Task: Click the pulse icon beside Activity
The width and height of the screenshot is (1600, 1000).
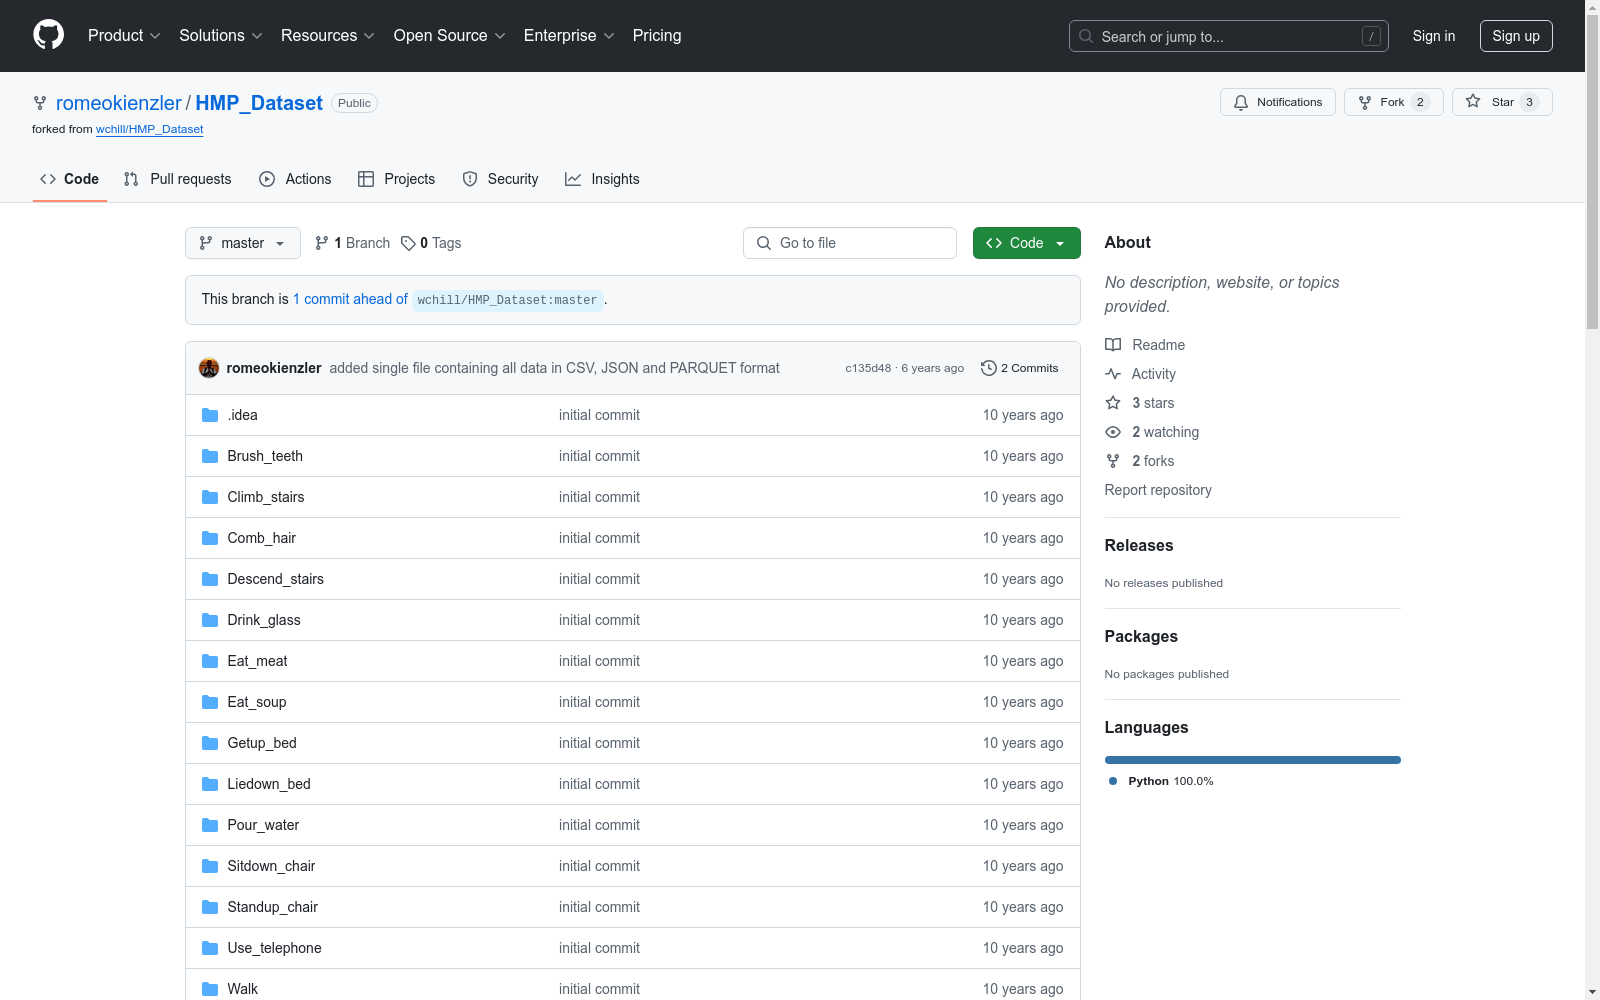Action: (1113, 374)
